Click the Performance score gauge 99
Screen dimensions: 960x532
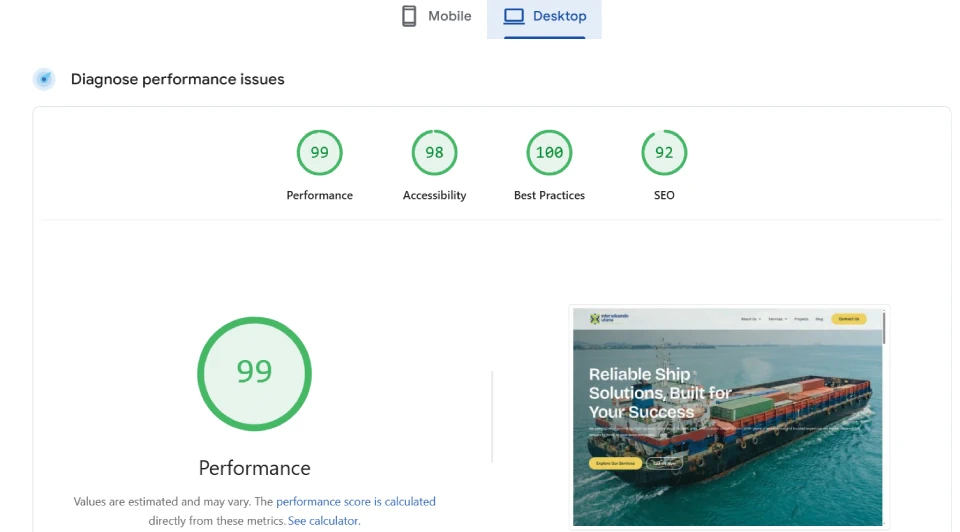[x=319, y=153]
